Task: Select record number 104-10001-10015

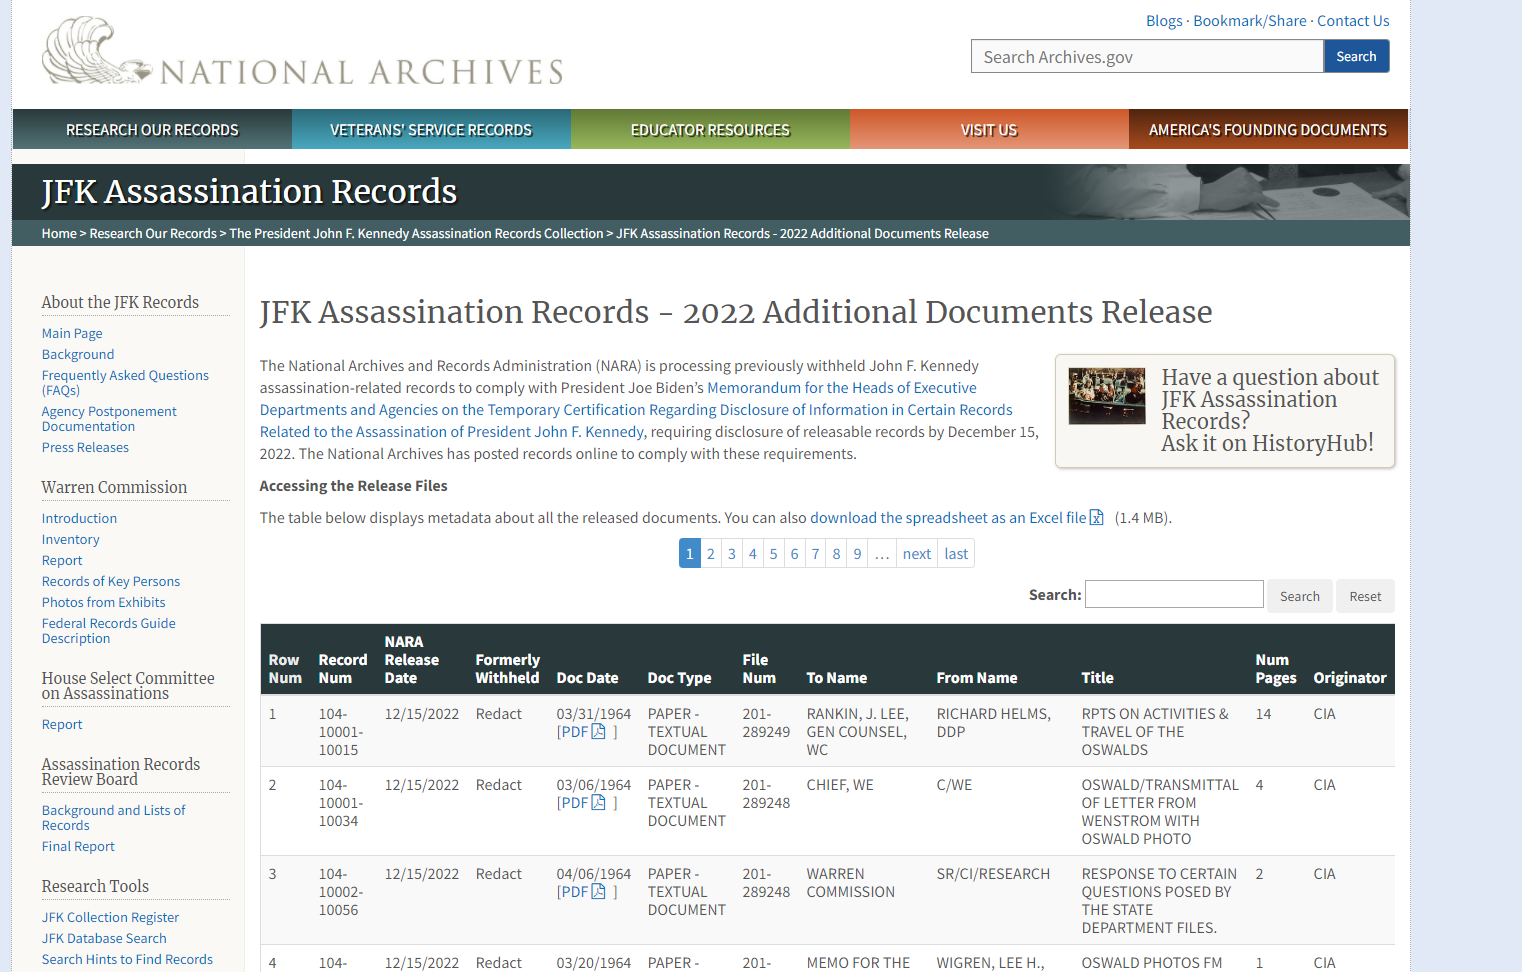Action: pyautogui.click(x=341, y=732)
